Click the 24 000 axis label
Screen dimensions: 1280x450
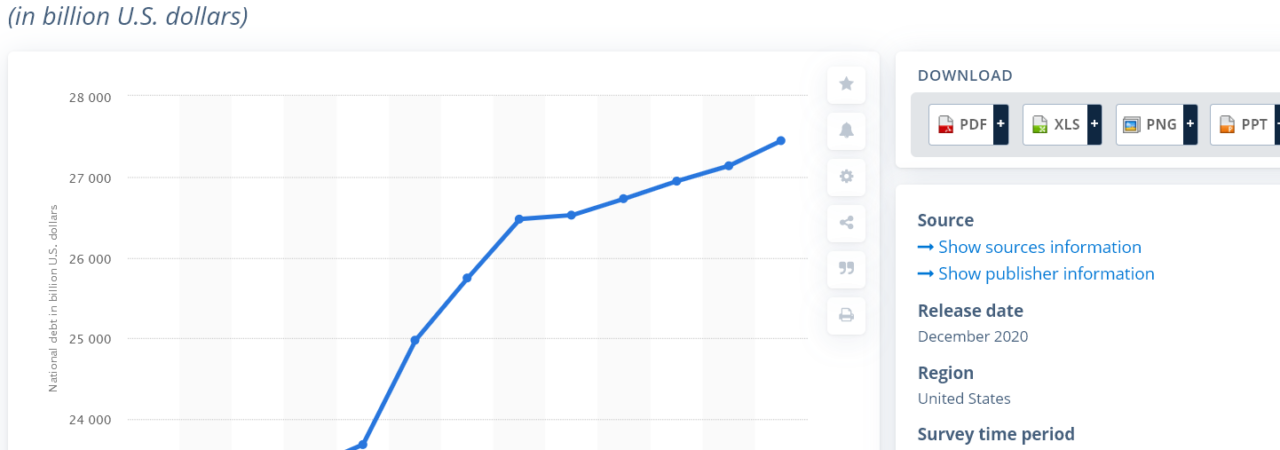[x=90, y=420]
